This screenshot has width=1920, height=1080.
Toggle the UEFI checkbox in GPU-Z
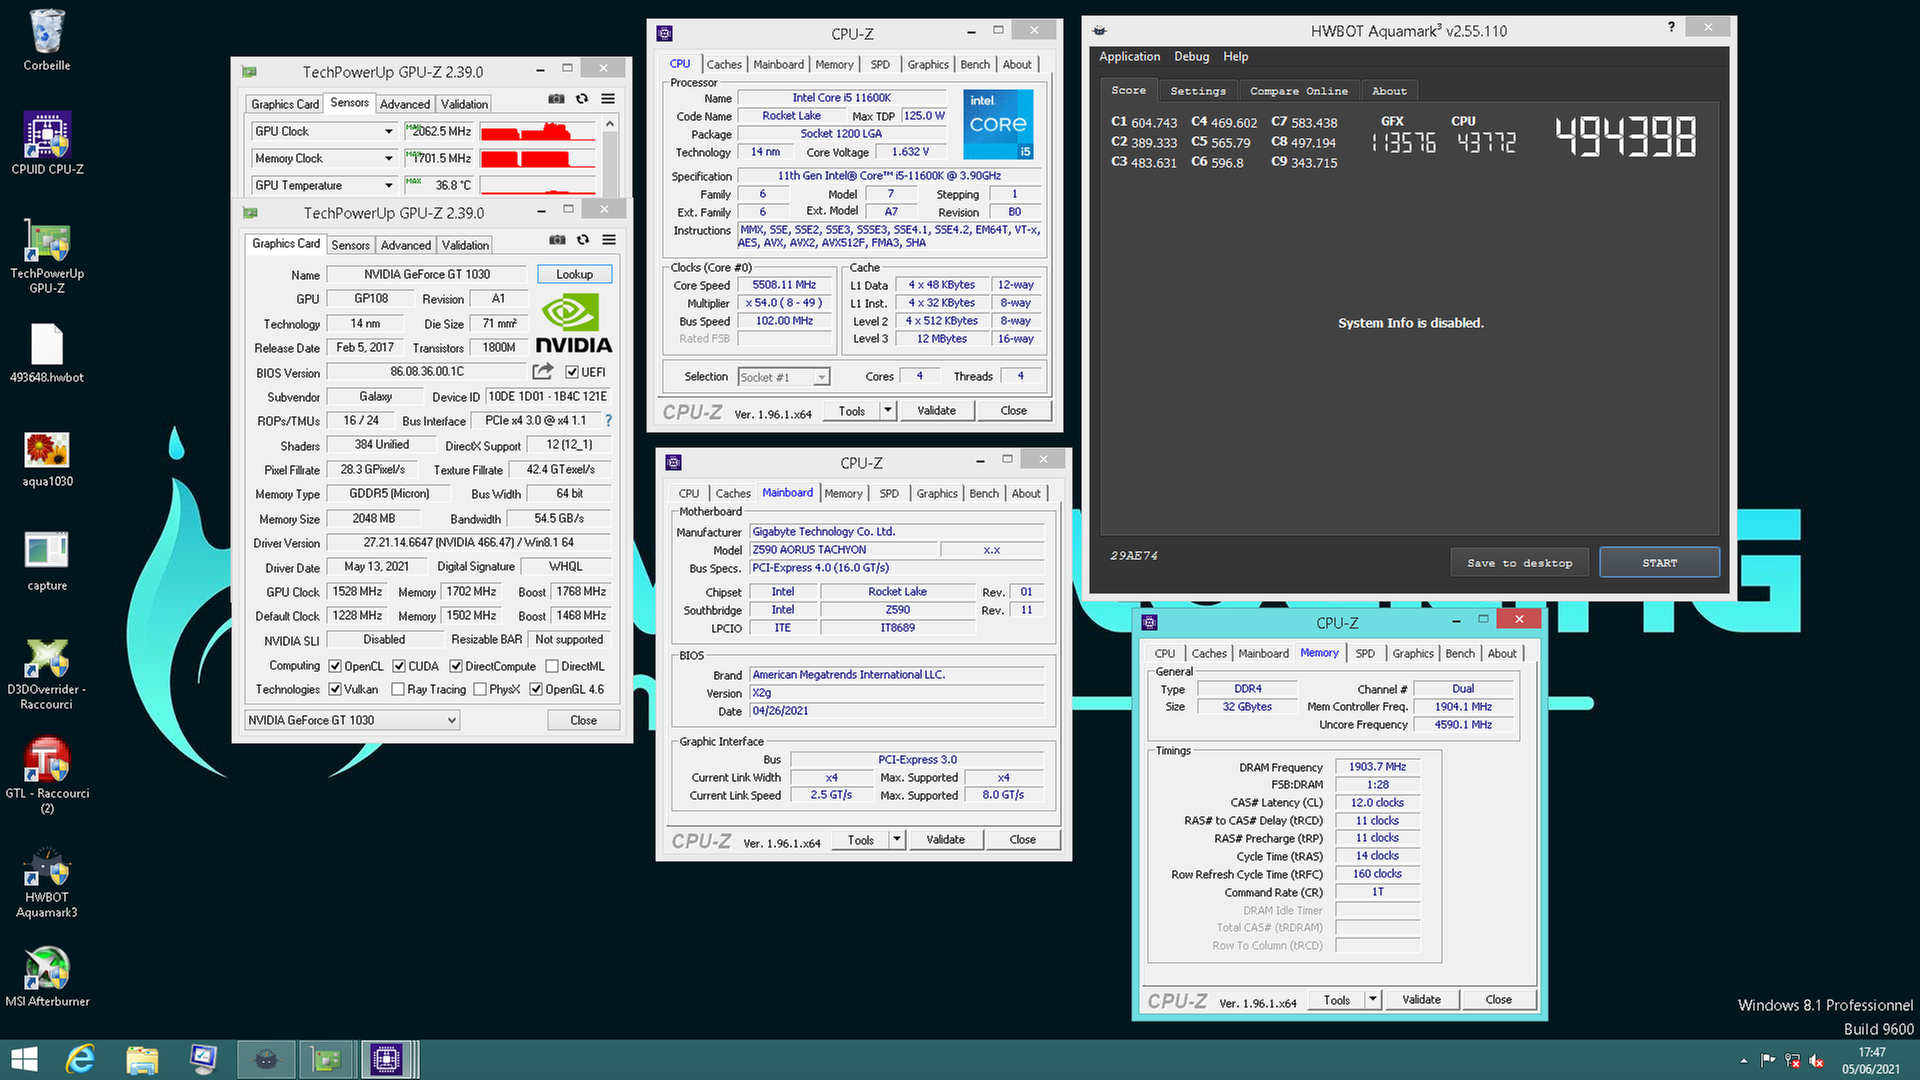point(572,372)
